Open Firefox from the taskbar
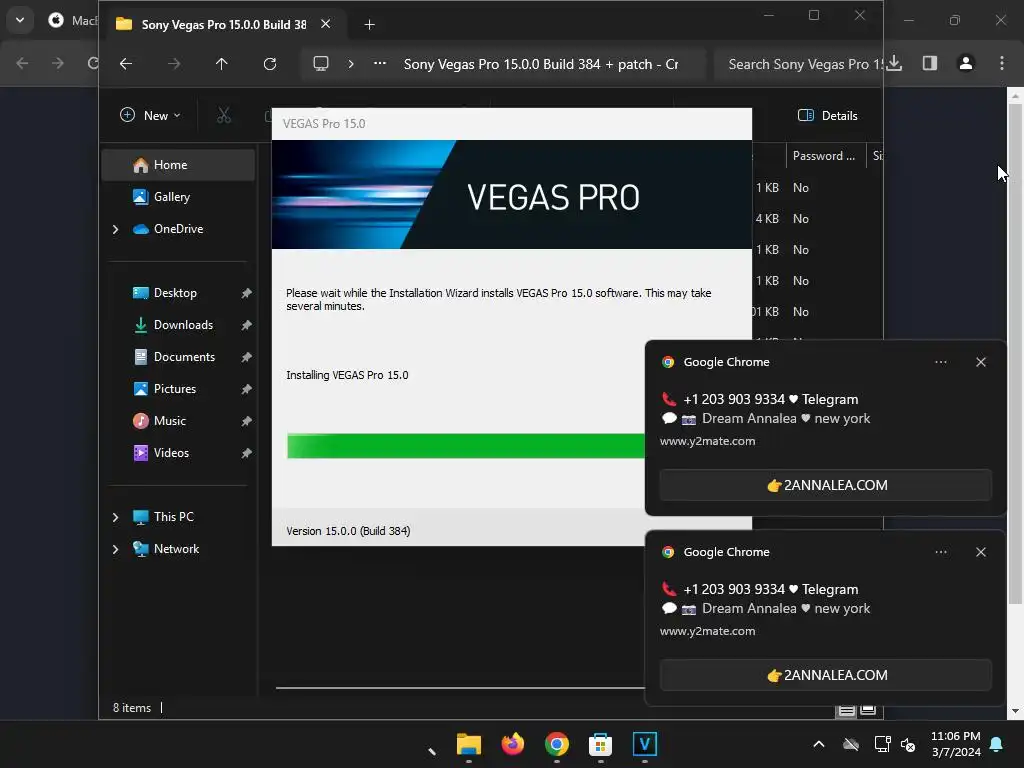 513,744
